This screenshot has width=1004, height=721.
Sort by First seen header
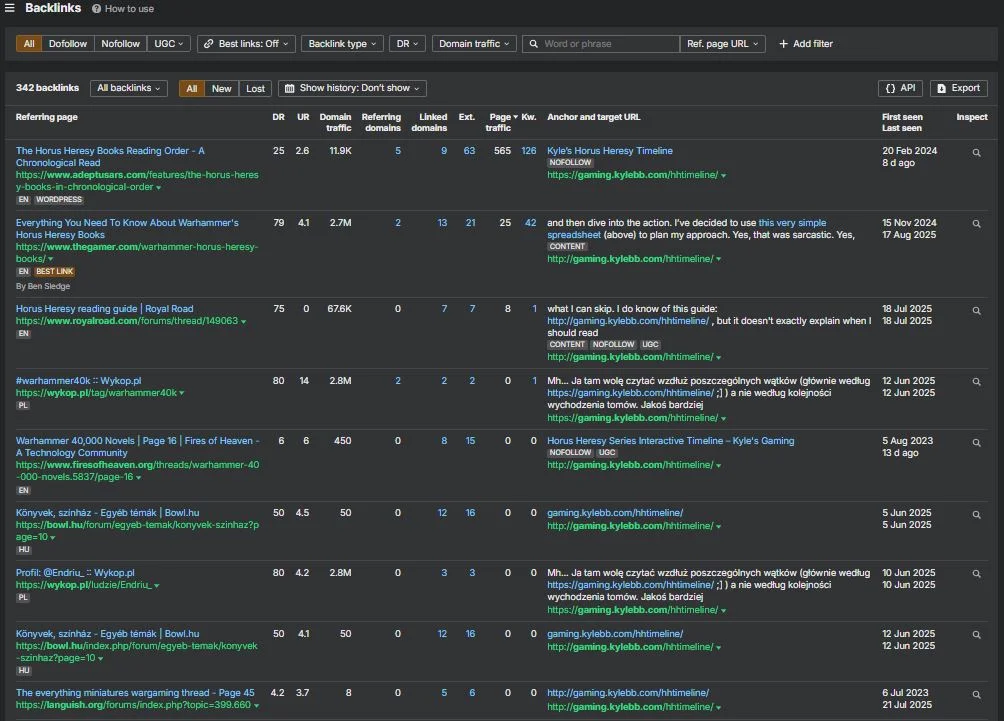[x=902, y=117]
